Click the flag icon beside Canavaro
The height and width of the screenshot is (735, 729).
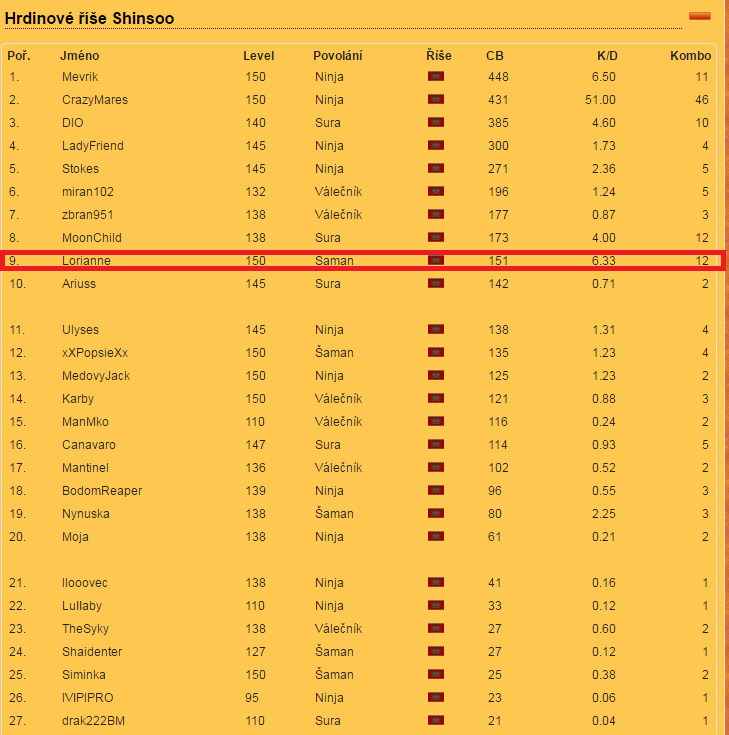(436, 445)
